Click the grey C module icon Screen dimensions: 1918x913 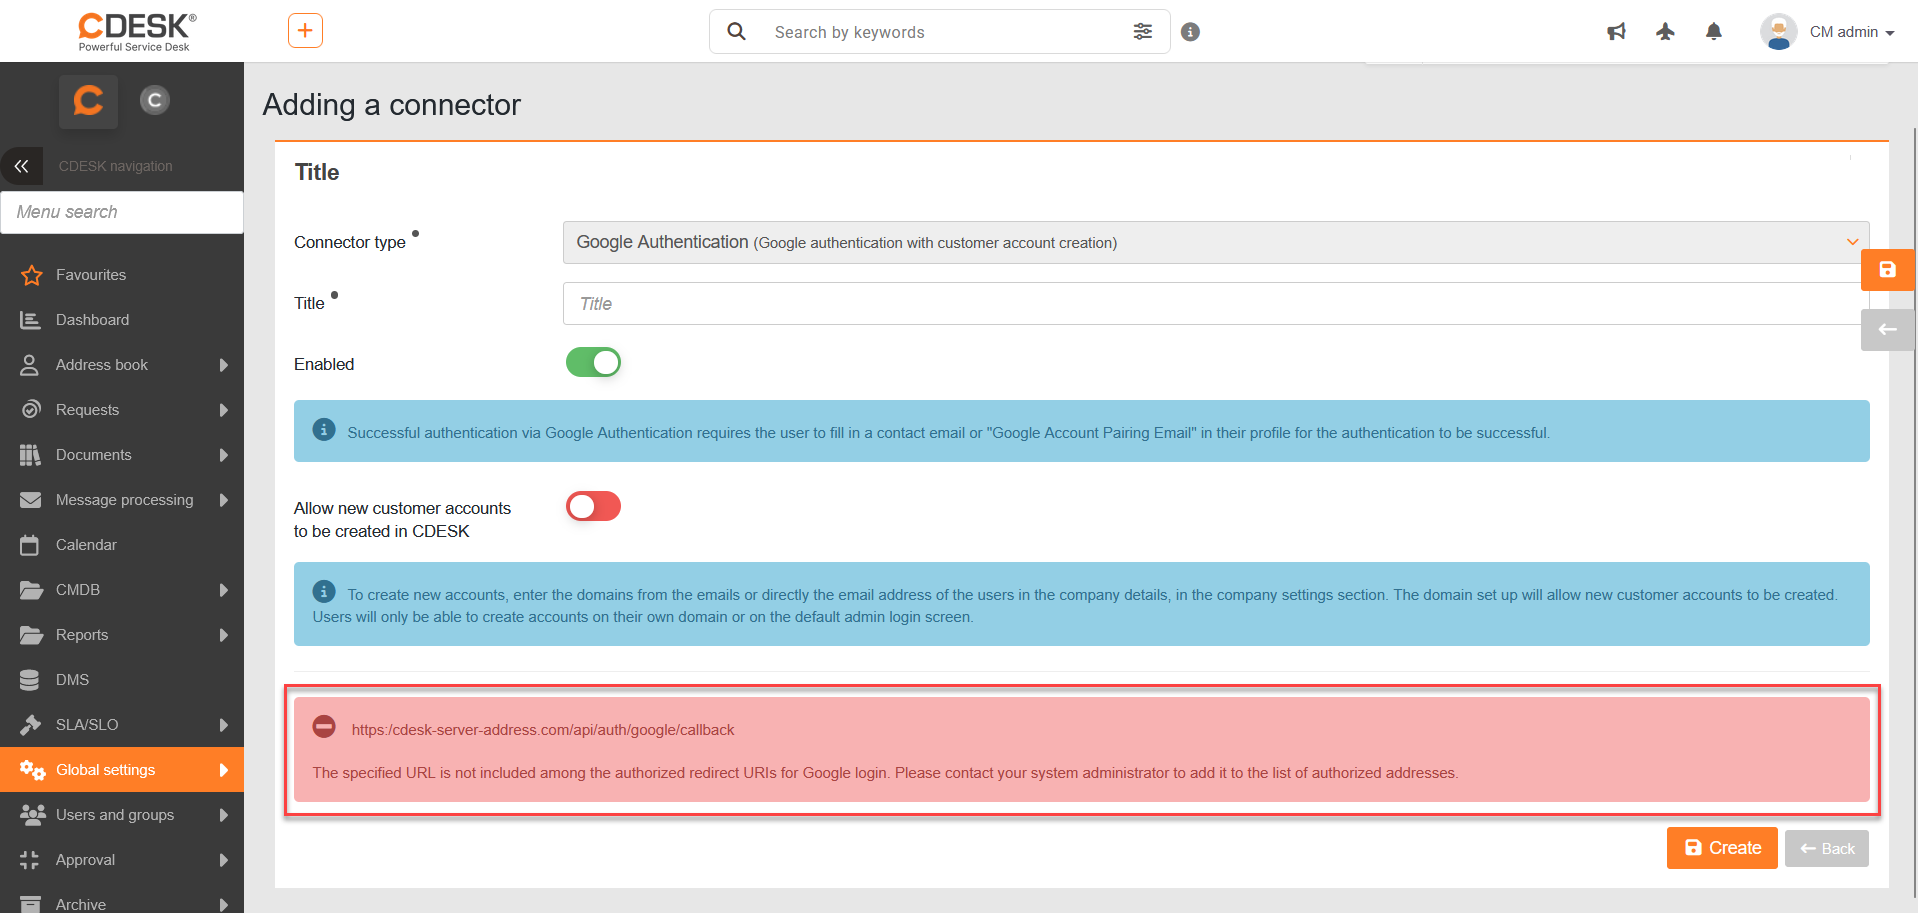click(x=154, y=100)
